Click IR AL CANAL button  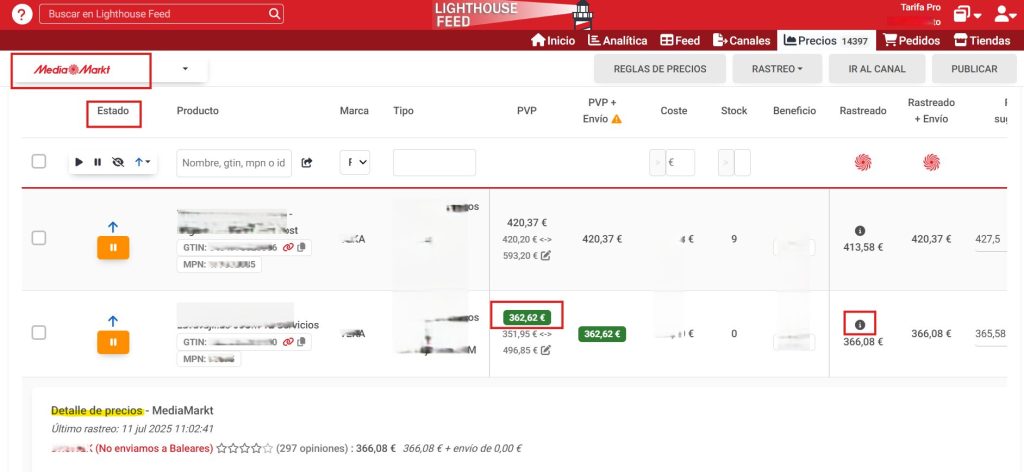coord(876,69)
